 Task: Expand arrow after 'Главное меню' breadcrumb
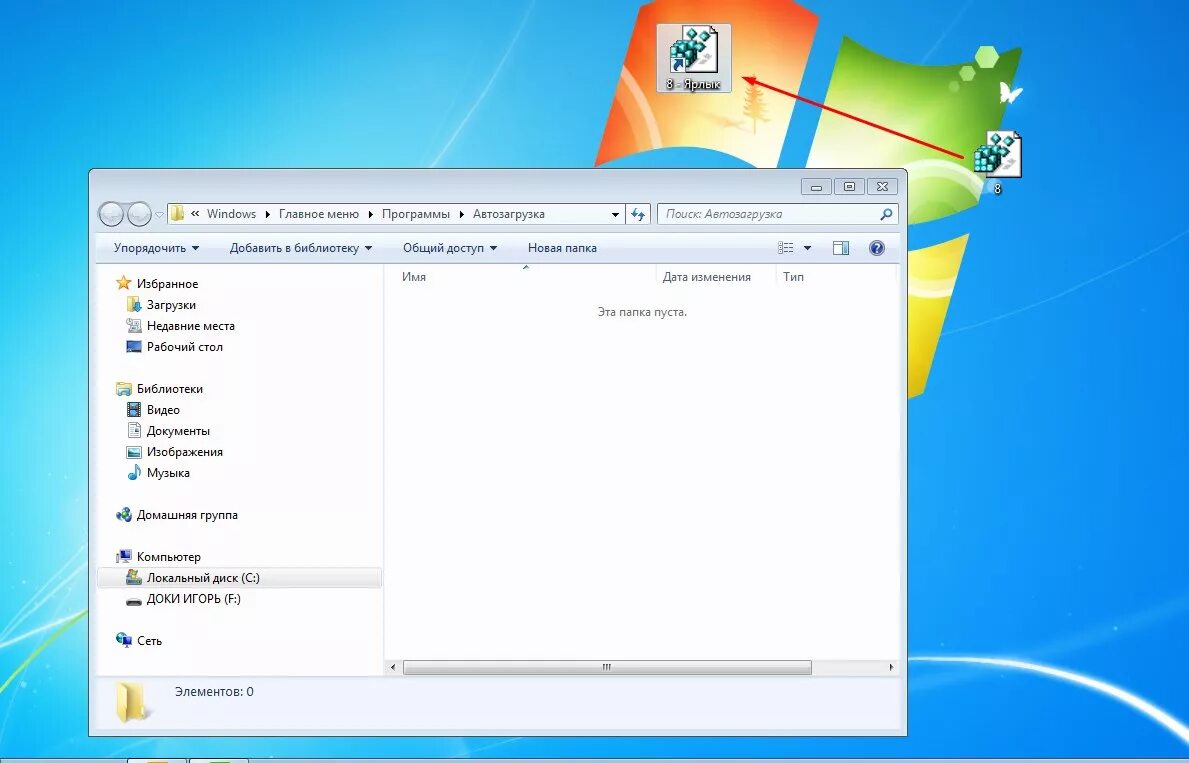pos(371,215)
